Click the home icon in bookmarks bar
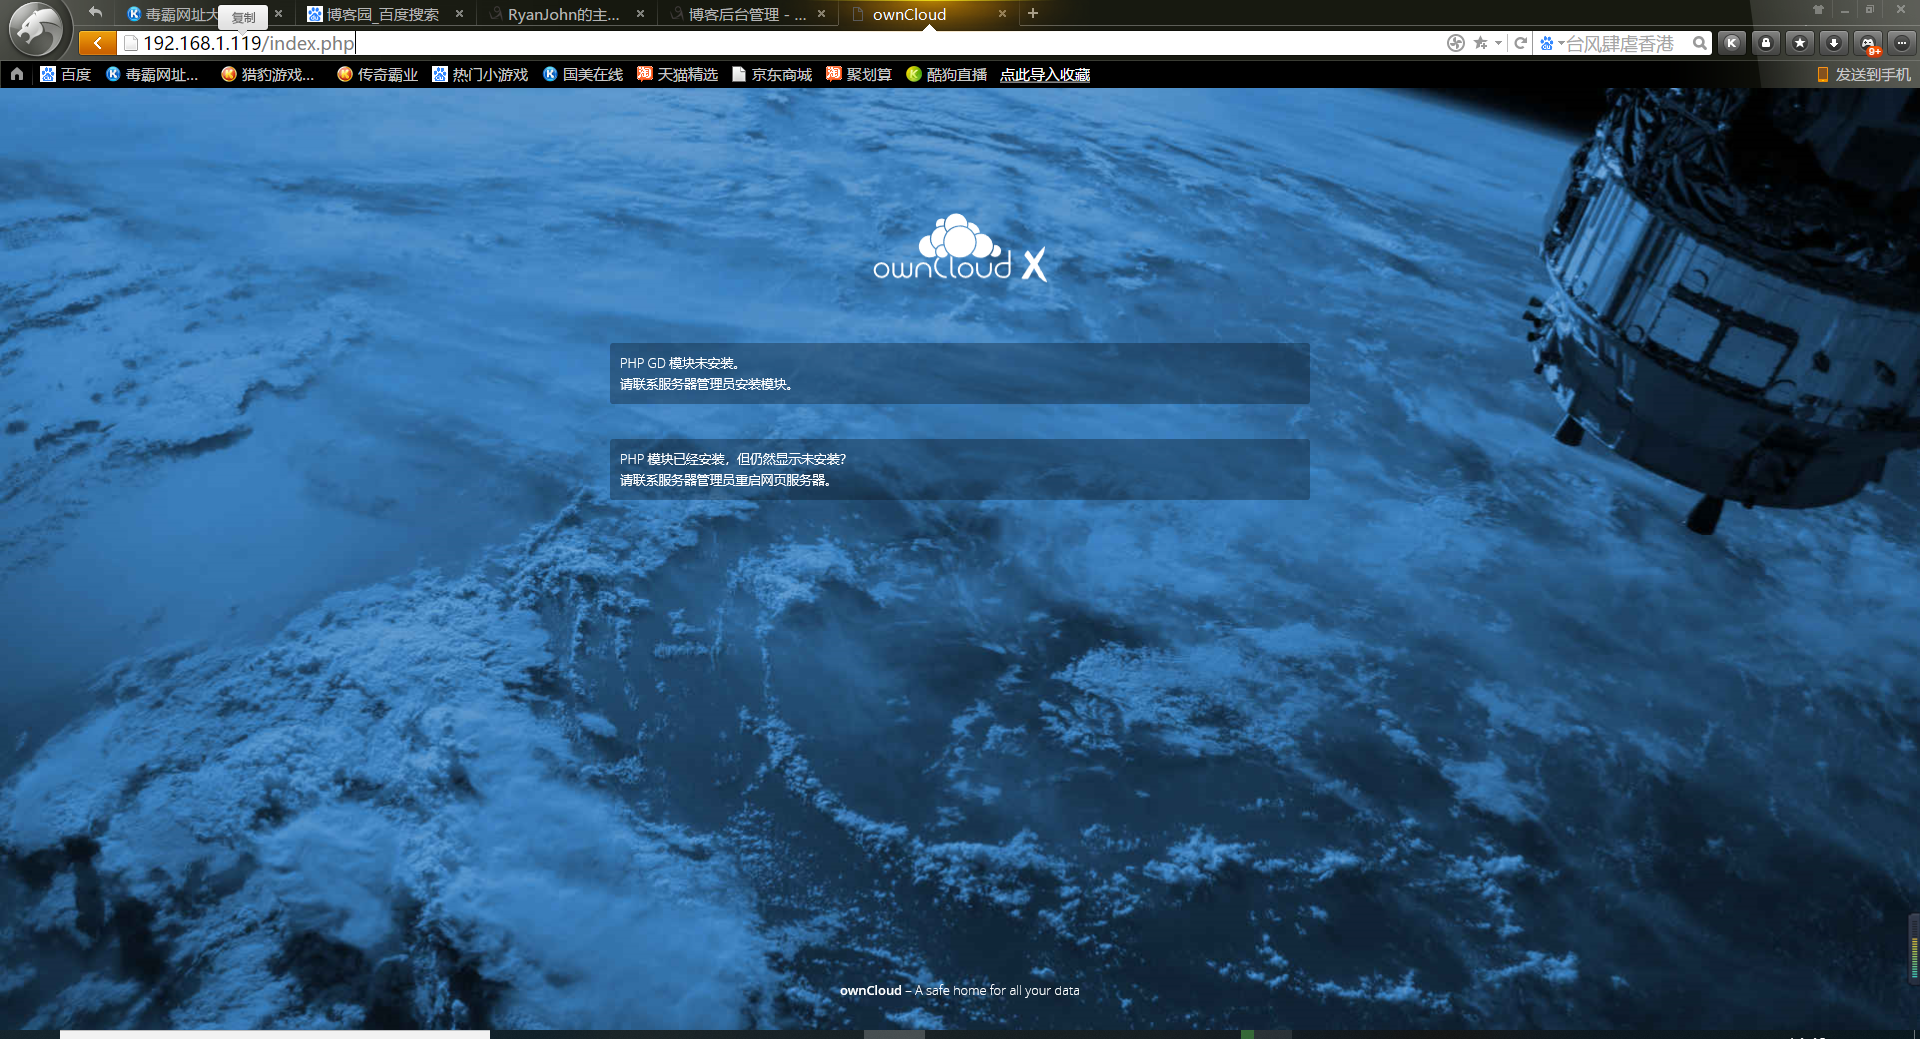Image resolution: width=1920 pixels, height=1039 pixels. pos(17,74)
